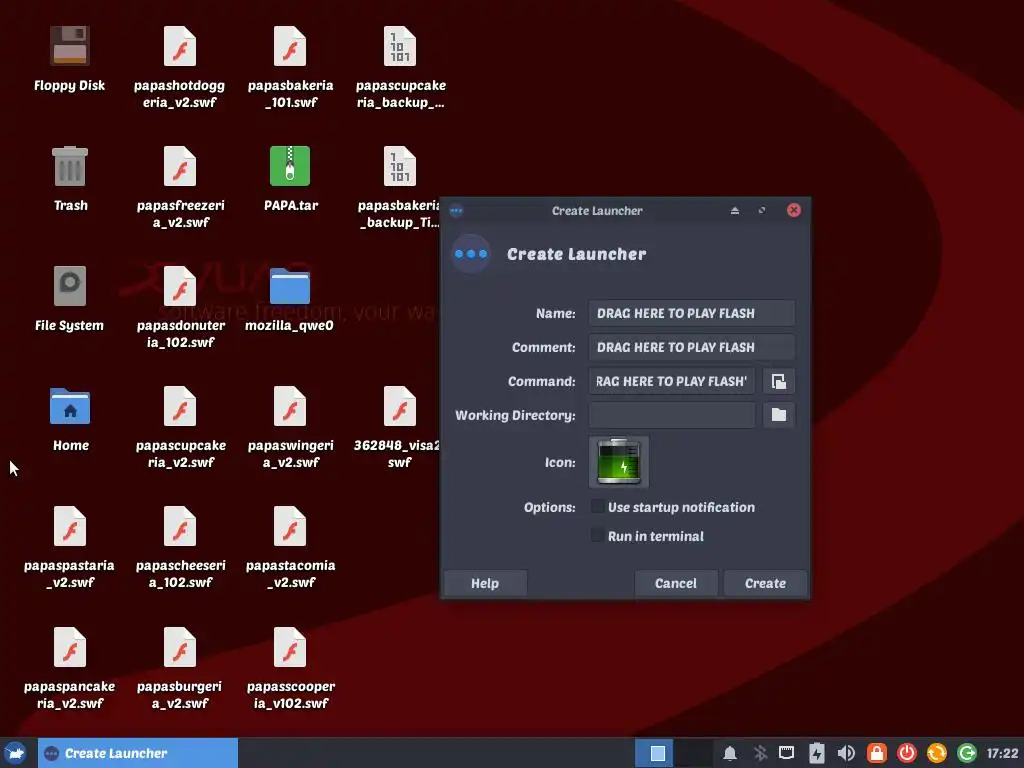This screenshot has width=1024, height=768.
Task: Focus the Working Directory field
Action: pyautogui.click(x=672, y=415)
